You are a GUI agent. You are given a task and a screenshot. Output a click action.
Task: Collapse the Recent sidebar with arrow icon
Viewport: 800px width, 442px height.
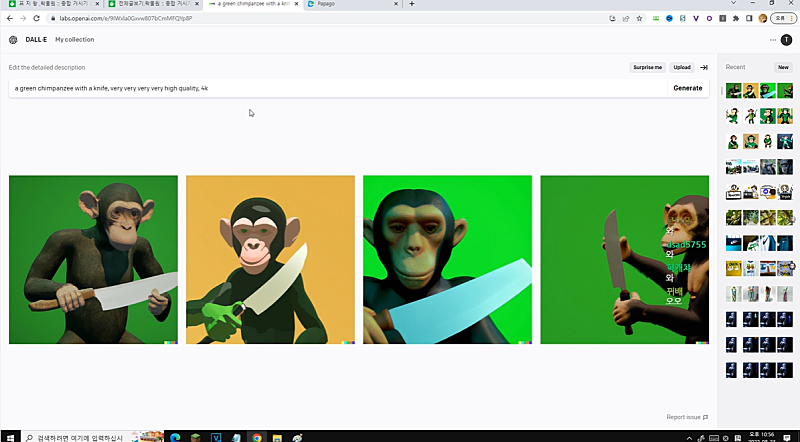(704, 67)
